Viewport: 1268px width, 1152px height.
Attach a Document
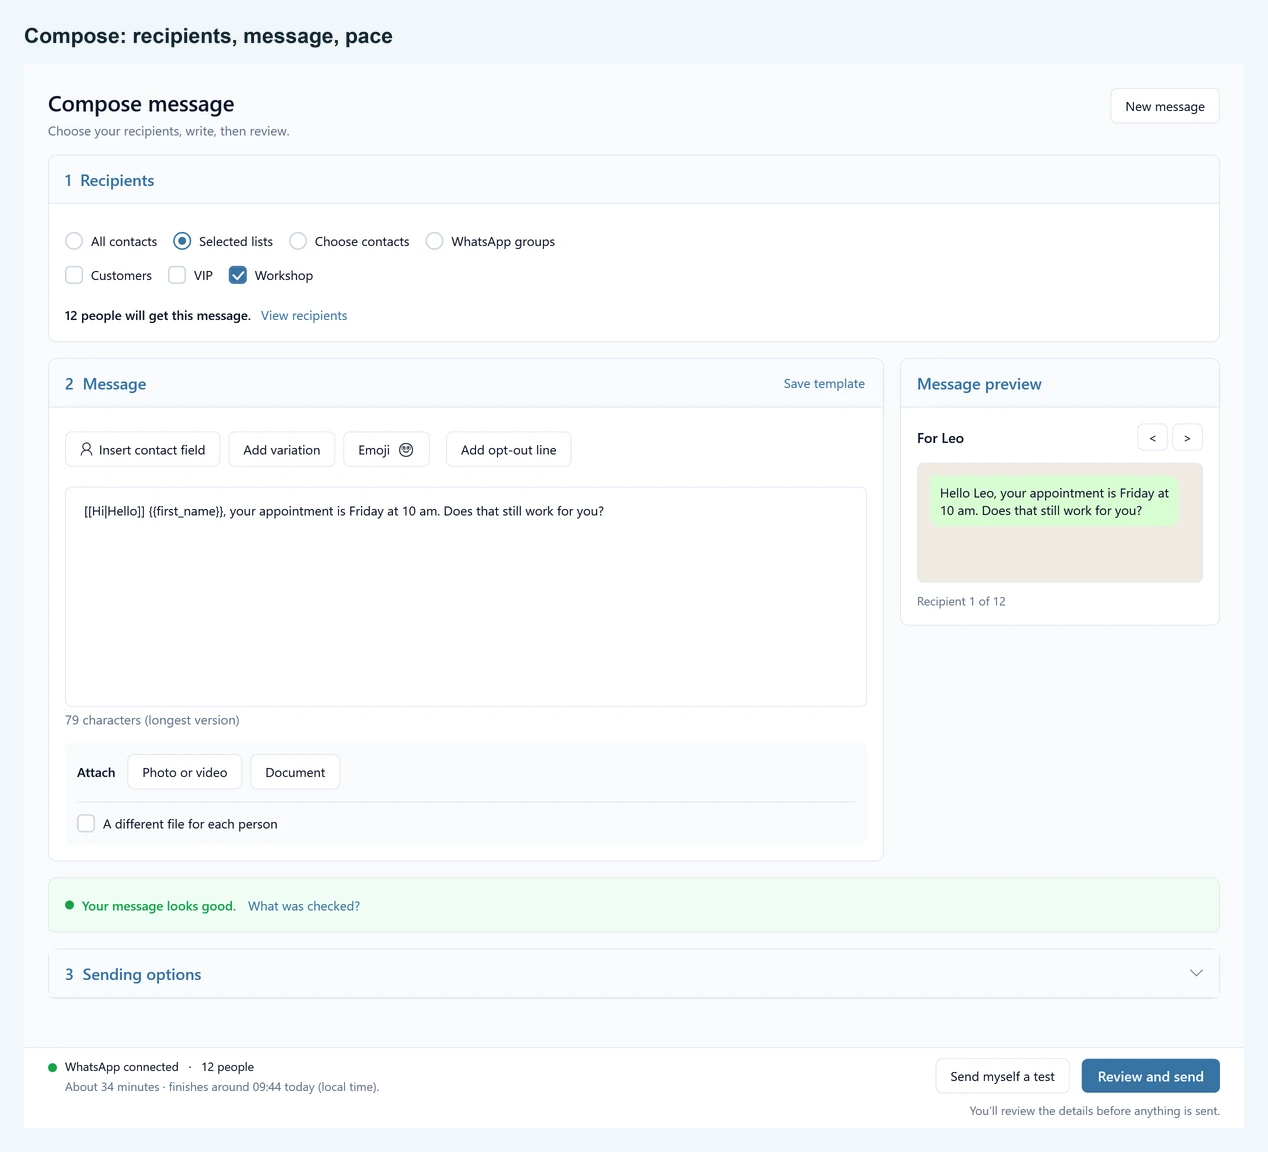[x=295, y=772]
